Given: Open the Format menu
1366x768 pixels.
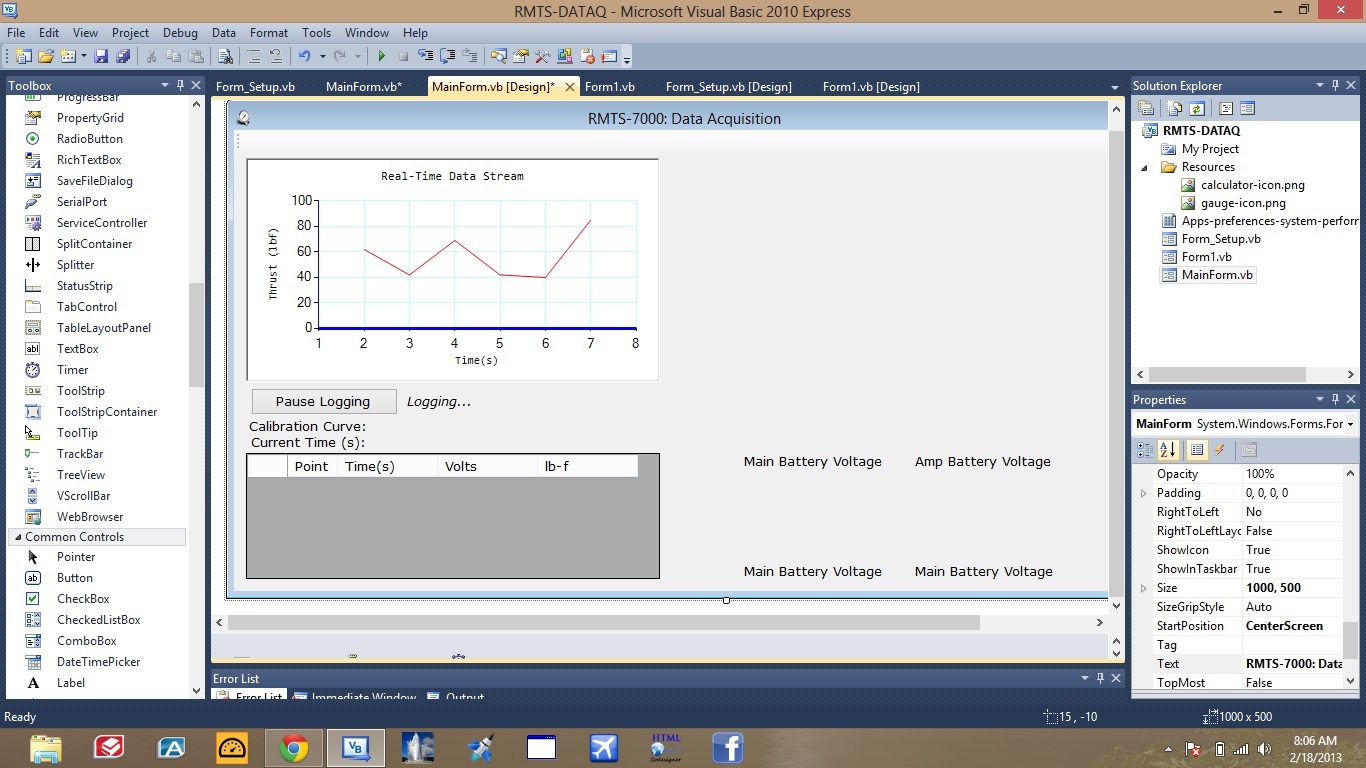Looking at the screenshot, I should click(269, 33).
